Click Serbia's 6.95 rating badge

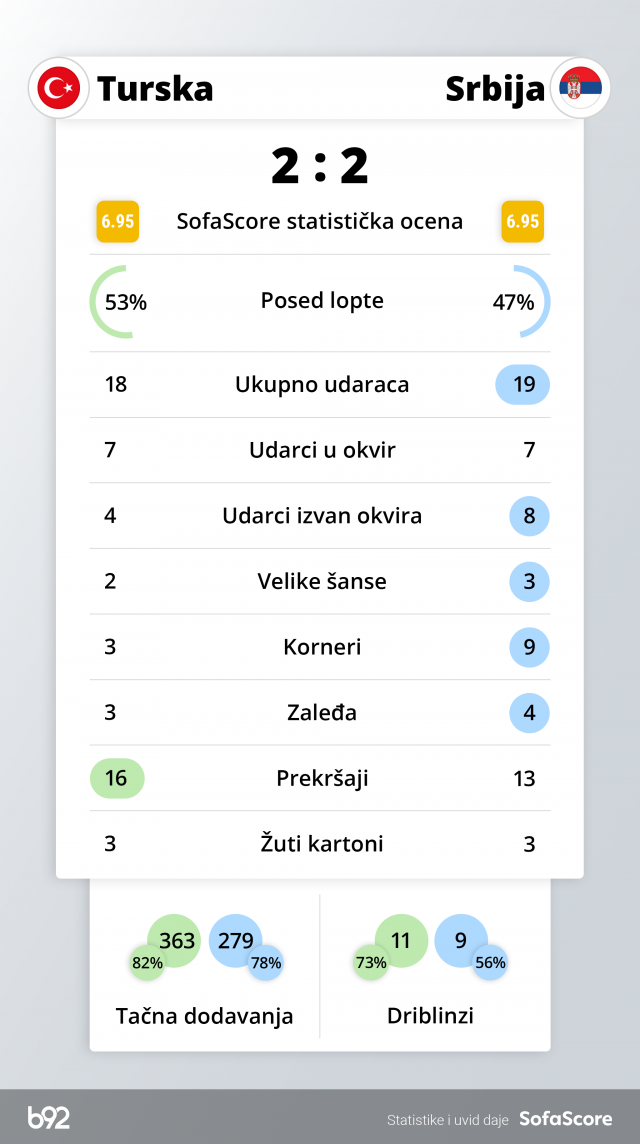(523, 221)
